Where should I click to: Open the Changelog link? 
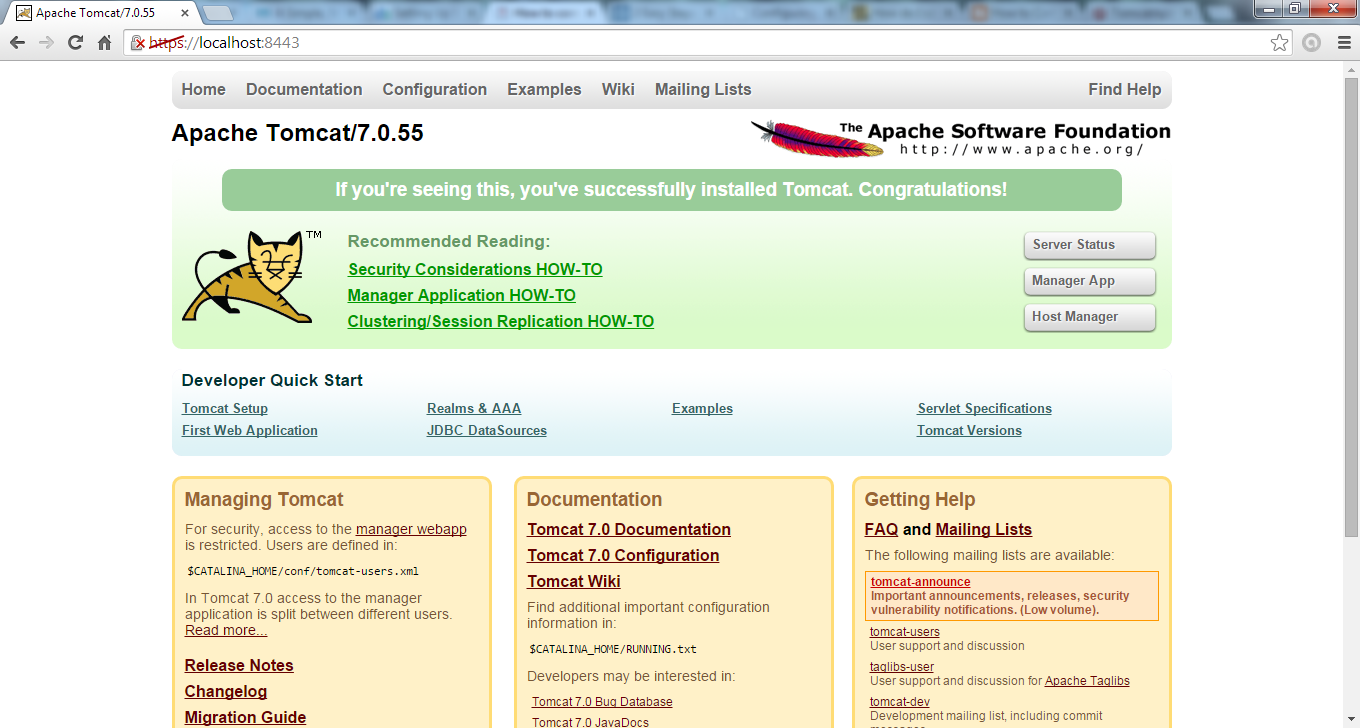pos(226,691)
